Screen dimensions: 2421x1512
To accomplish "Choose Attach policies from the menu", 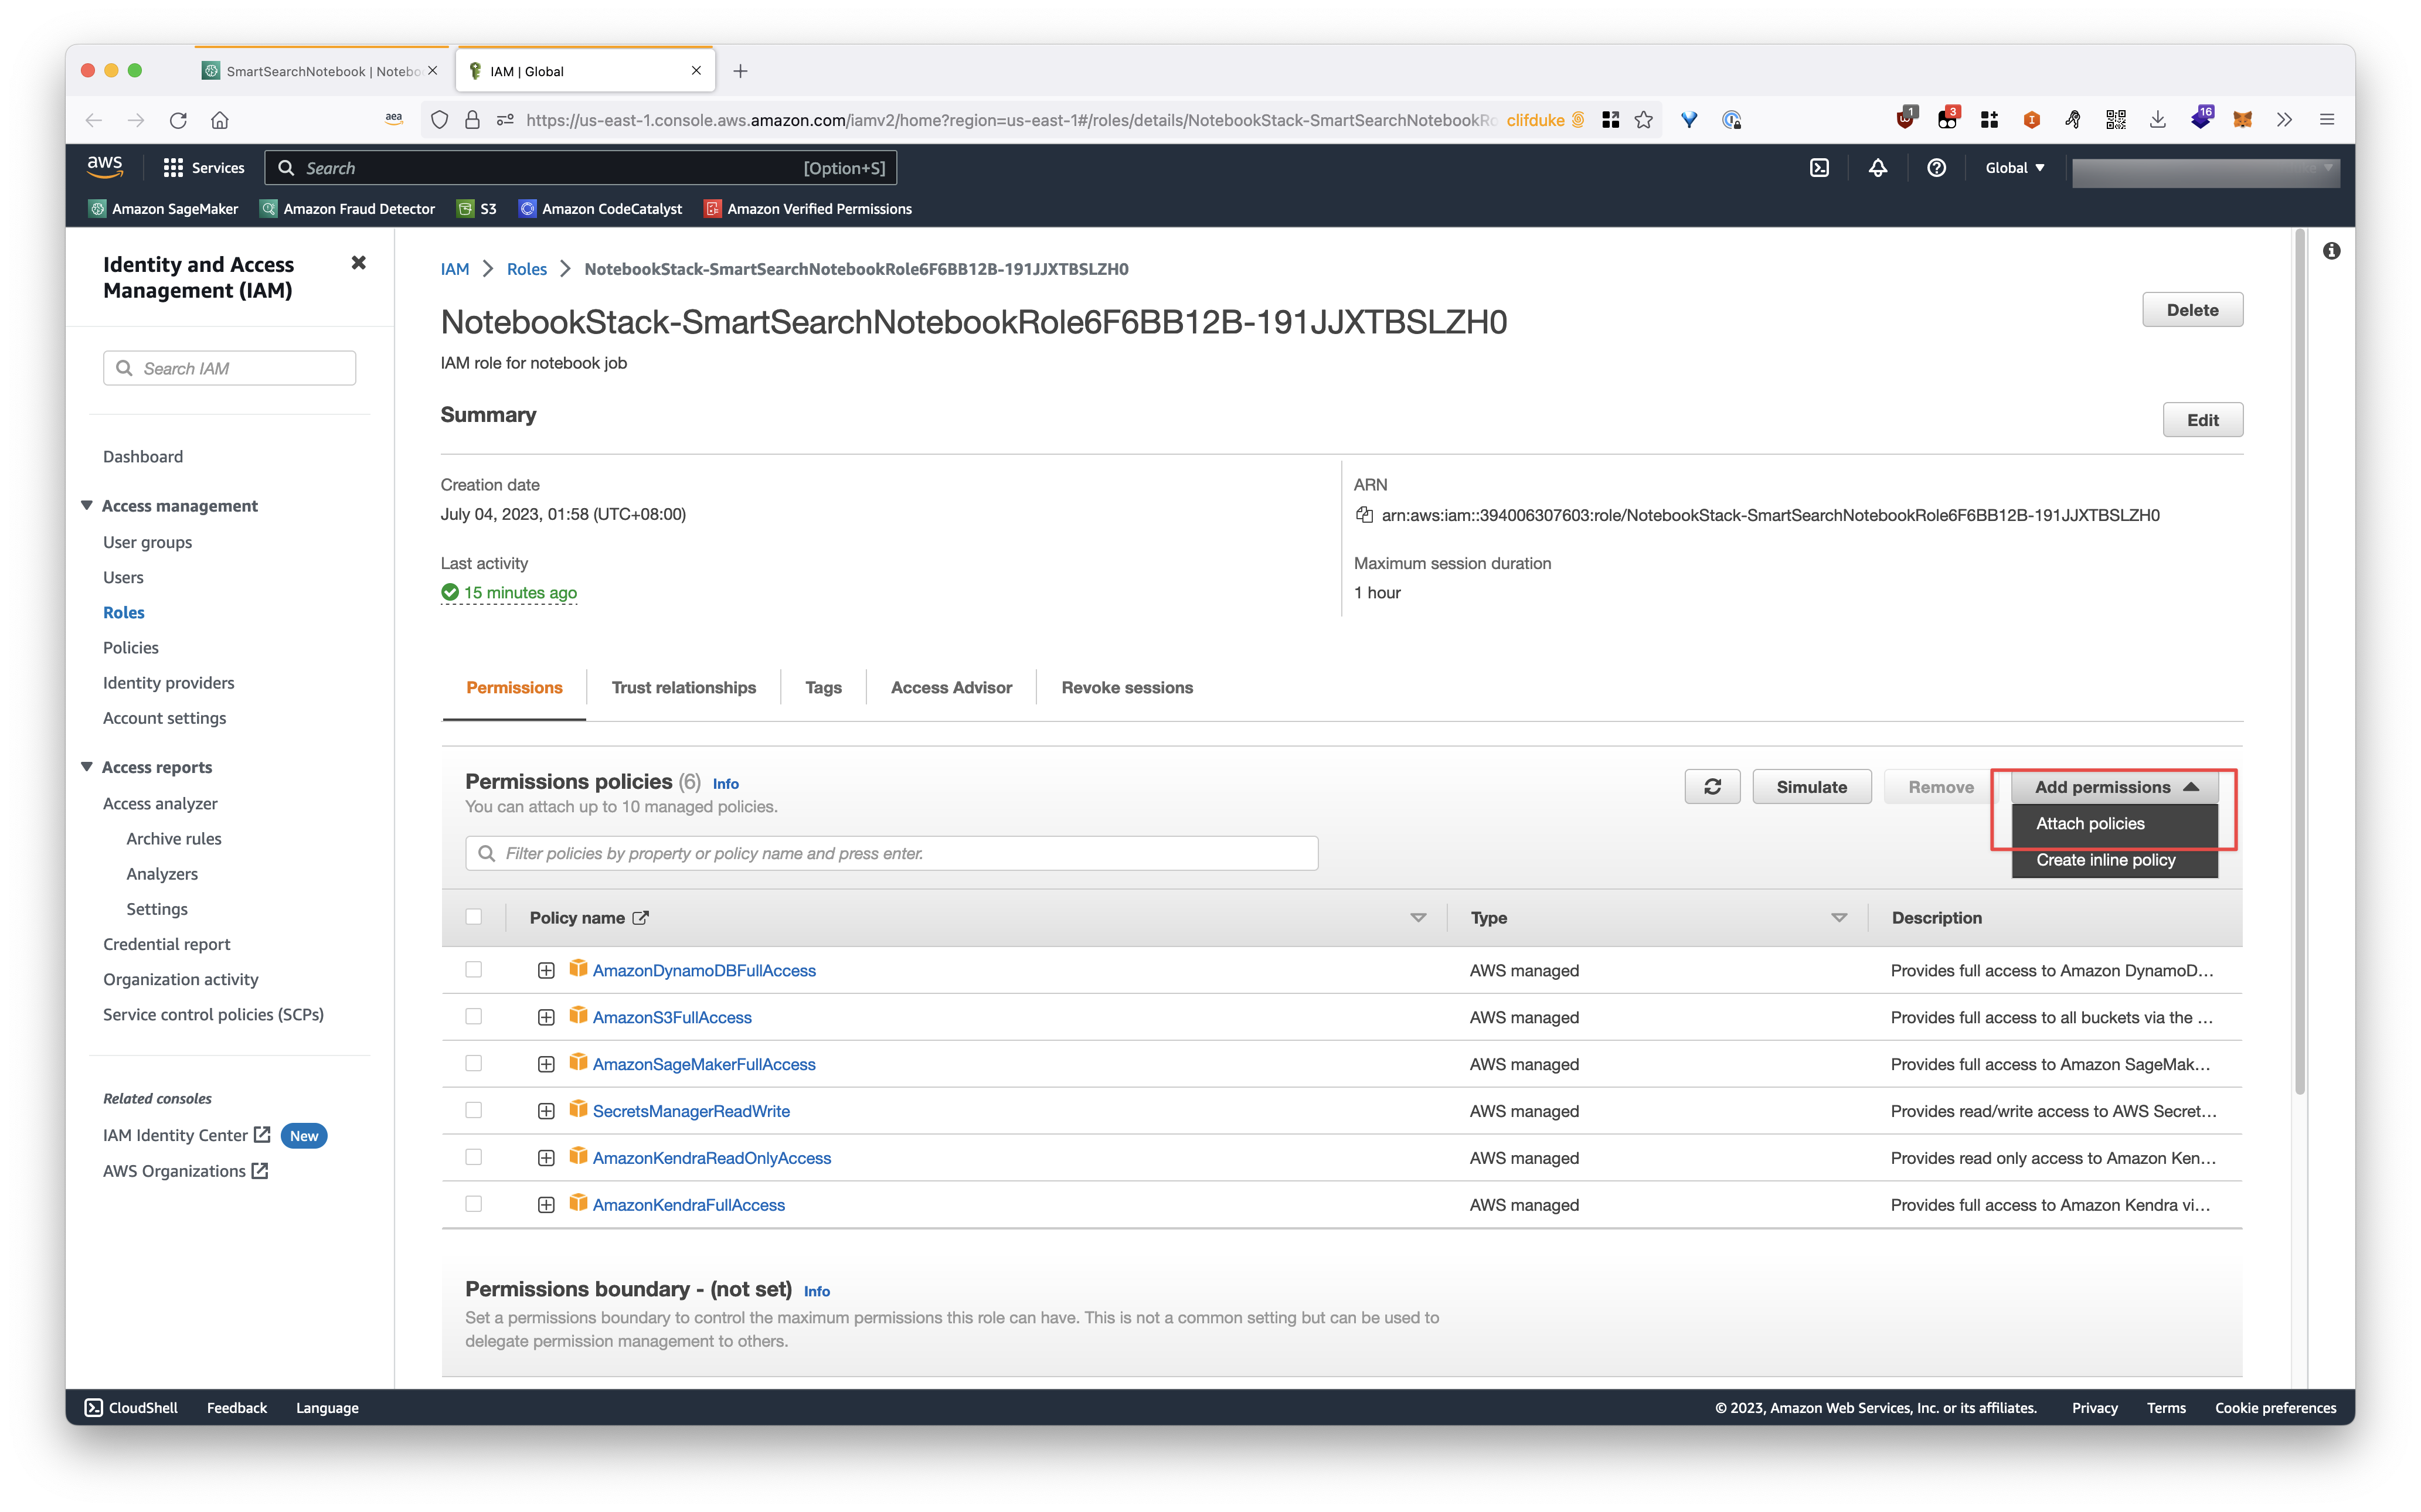I will (2090, 824).
